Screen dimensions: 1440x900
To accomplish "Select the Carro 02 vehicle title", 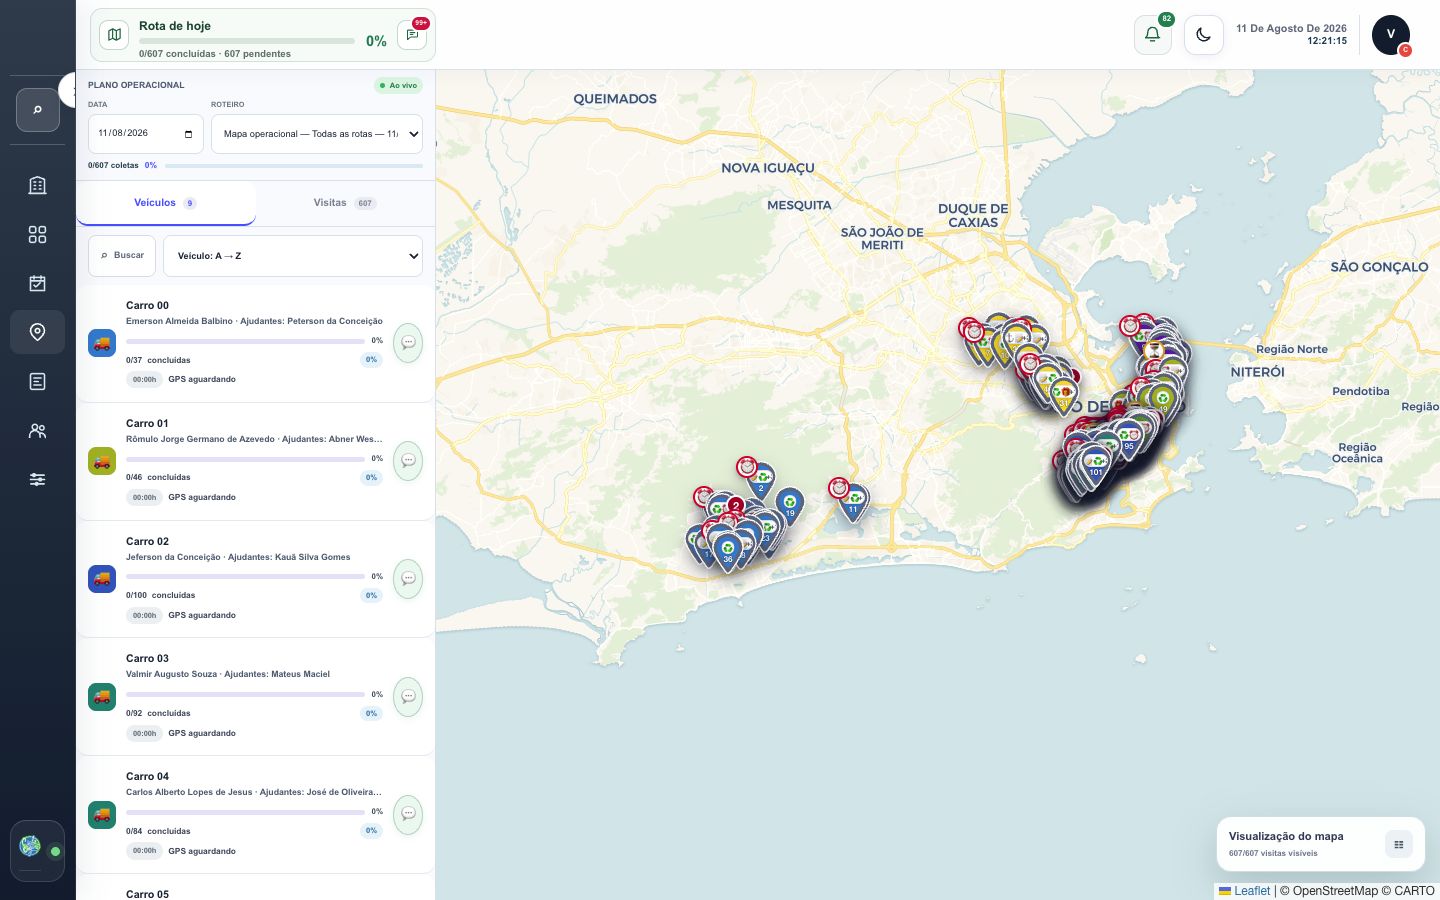I will point(148,542).
